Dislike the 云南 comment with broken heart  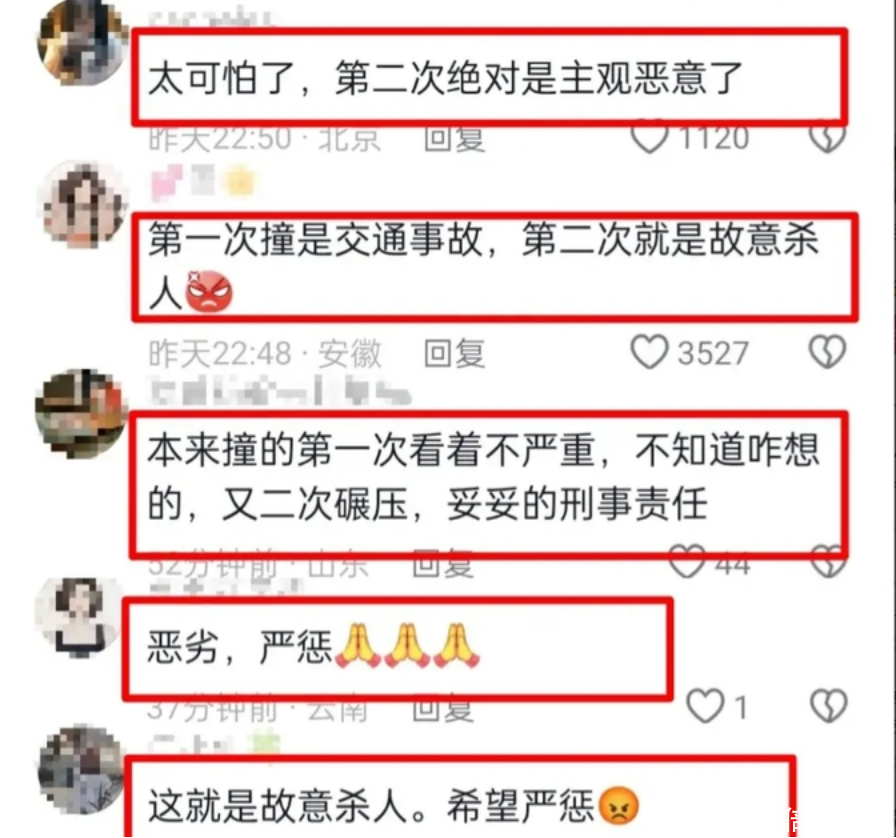click(x=829, y=706)
